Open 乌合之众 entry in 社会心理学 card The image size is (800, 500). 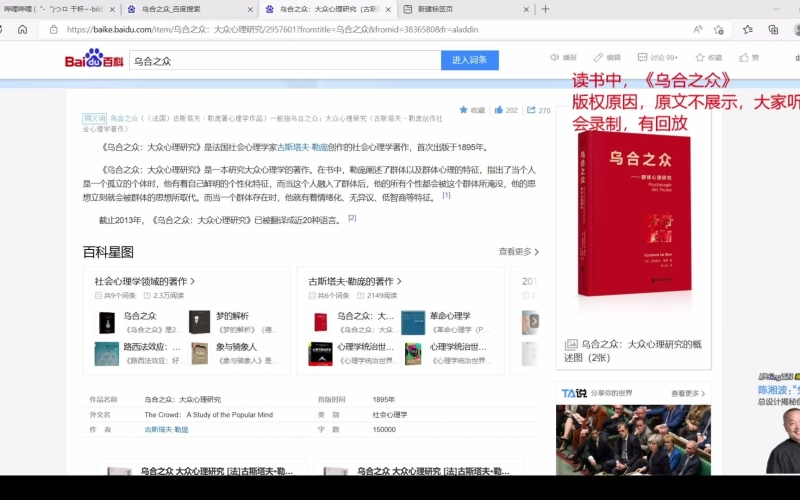coord(140,316)
